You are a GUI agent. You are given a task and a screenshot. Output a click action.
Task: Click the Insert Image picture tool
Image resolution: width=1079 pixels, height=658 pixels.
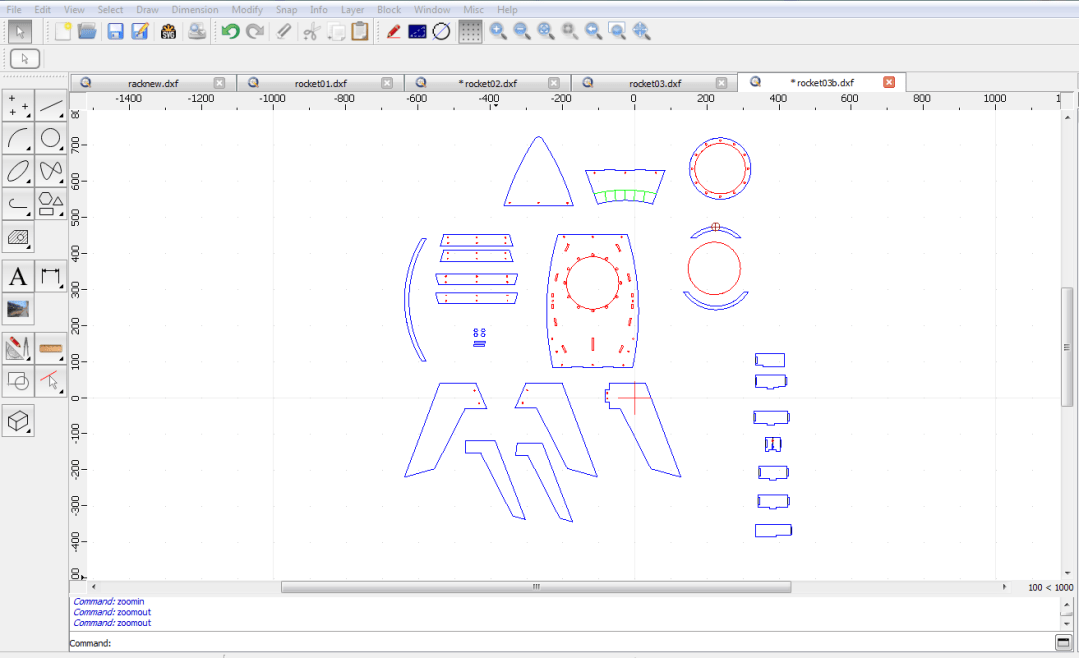click(x=18, y=309)
